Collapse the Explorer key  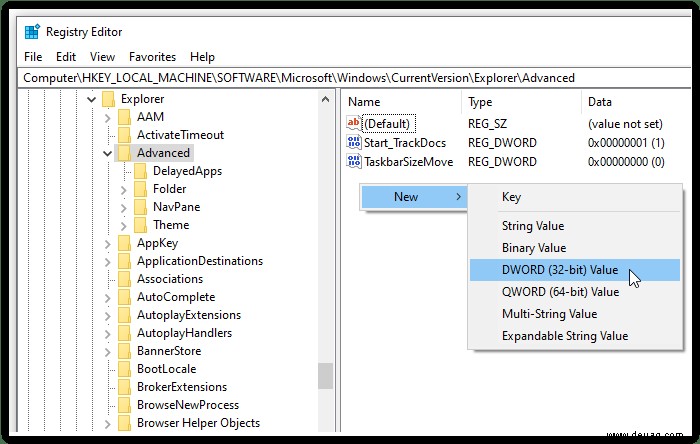92,100
